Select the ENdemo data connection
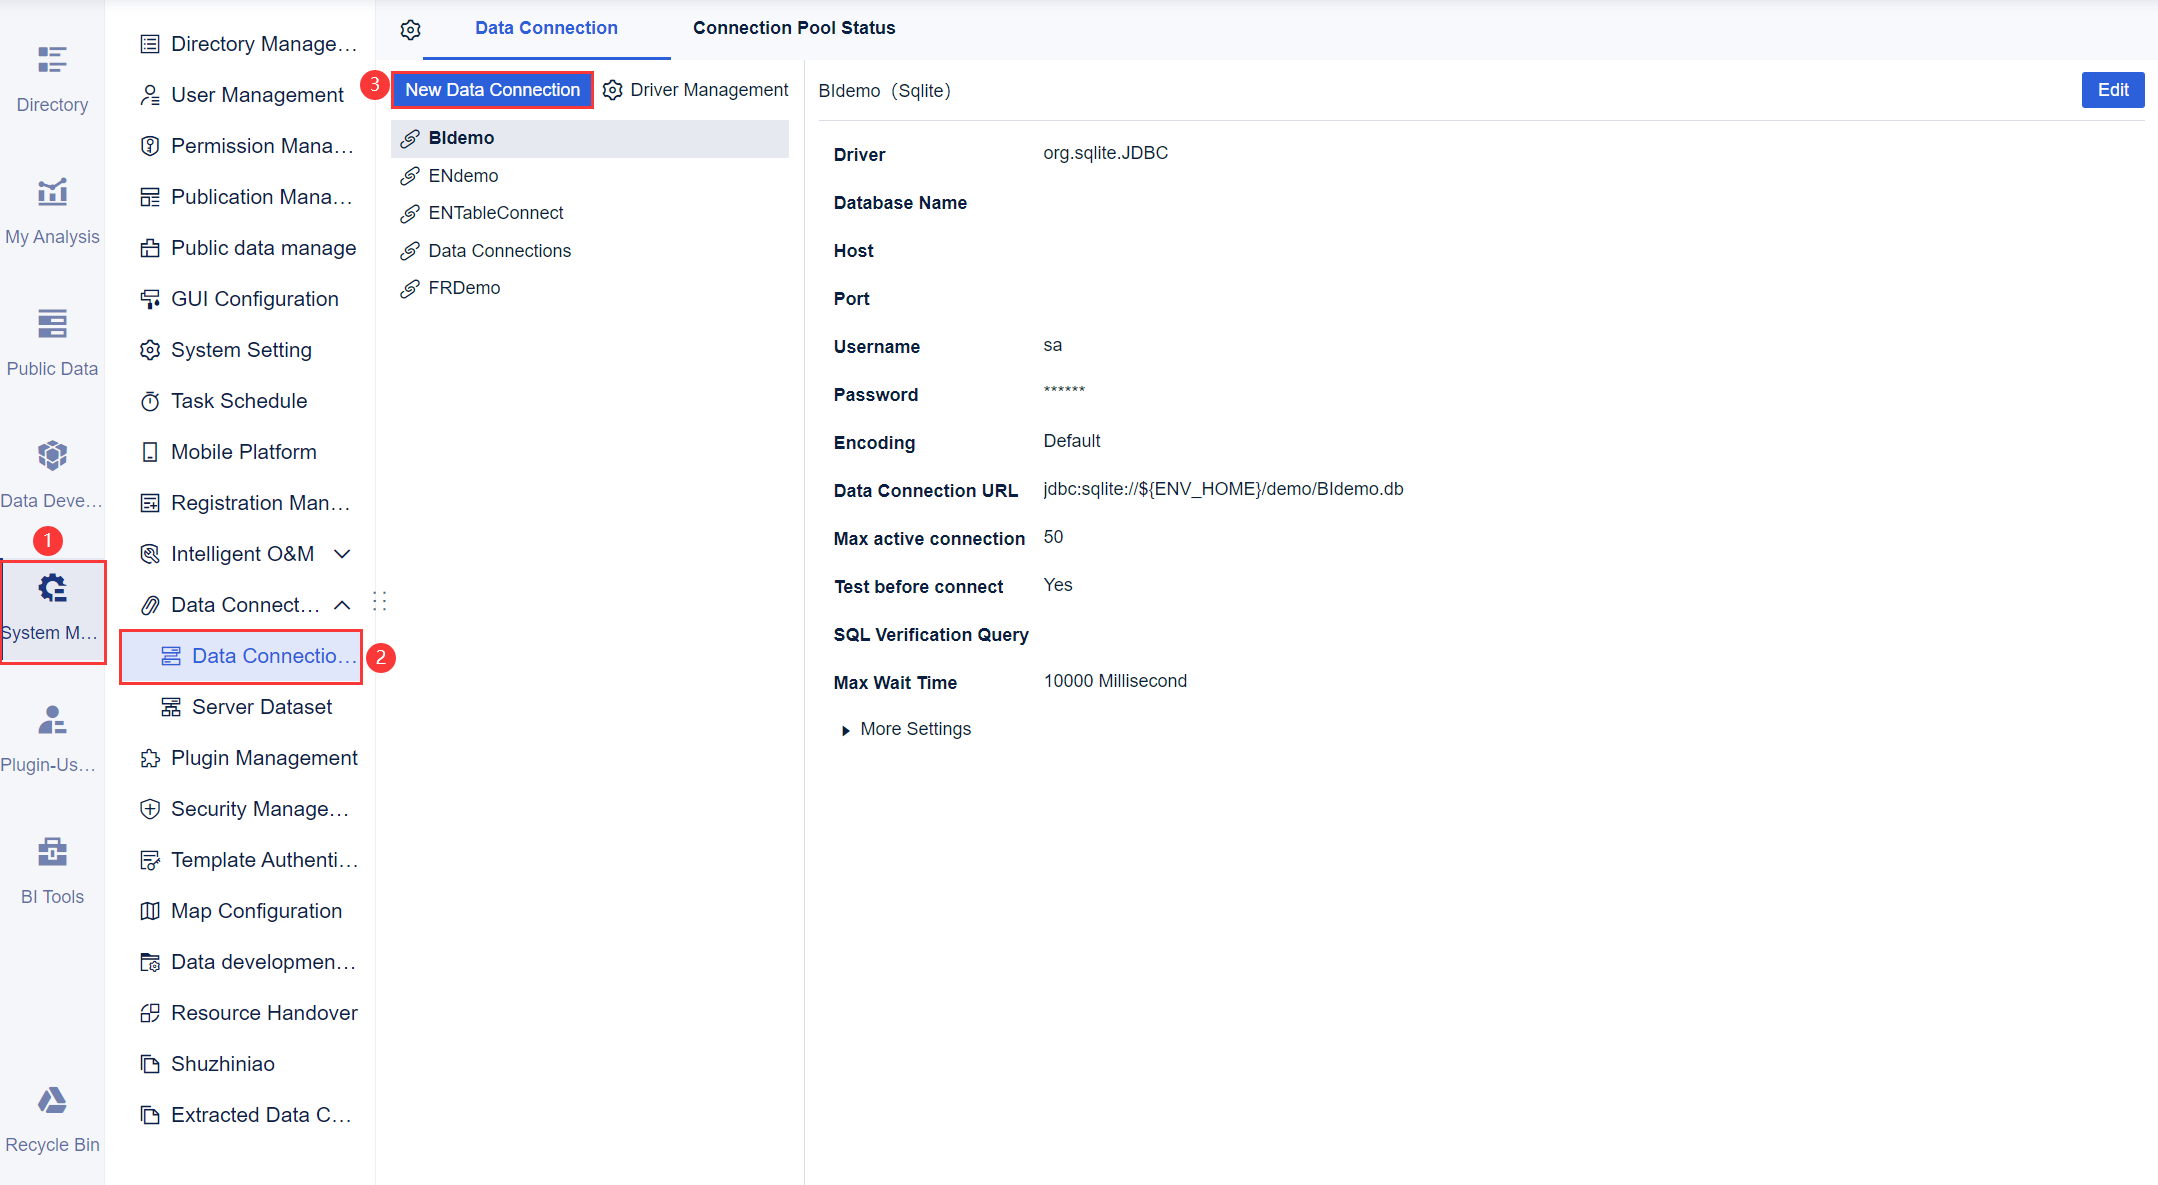 pyautogui.click(x=462, y=175)
